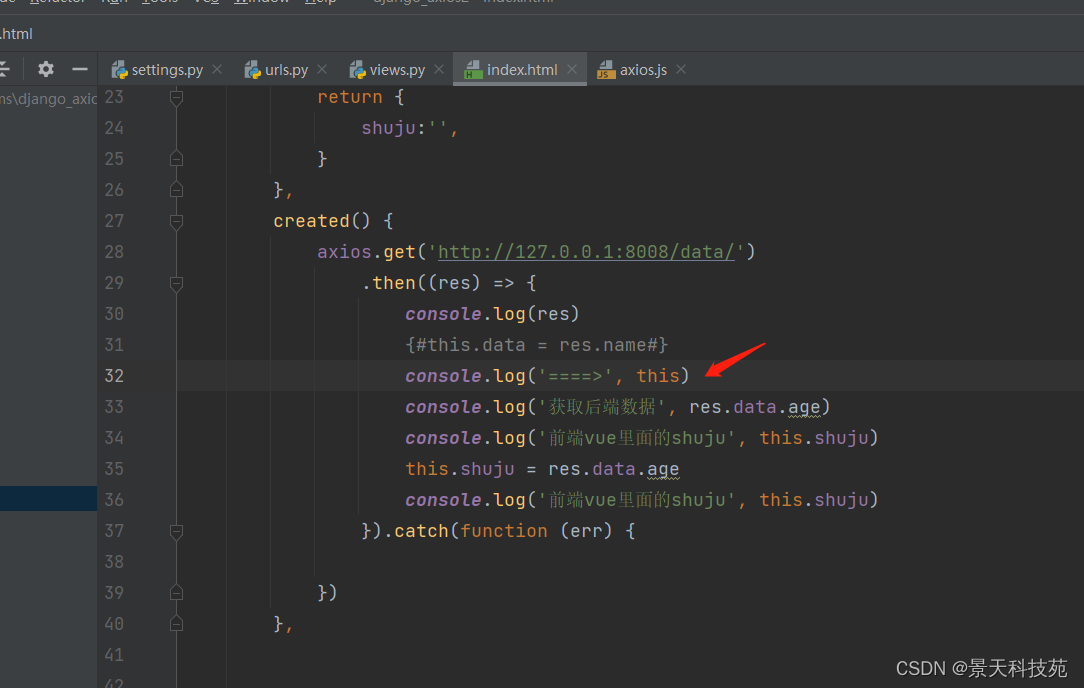Collapse the created() method at line 27
The width and height of the screenshot is (1084, 688).
click(x=176, y=221)
